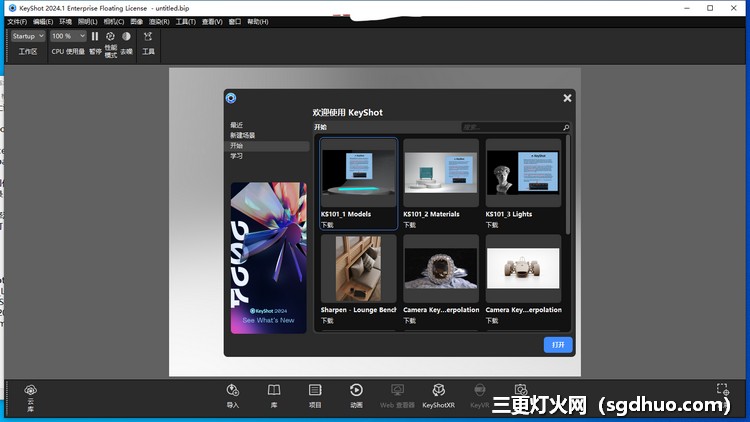Viewport: 750px width, 422px height.
Task: Open the 窗口 menu
Action: point(235,22)
